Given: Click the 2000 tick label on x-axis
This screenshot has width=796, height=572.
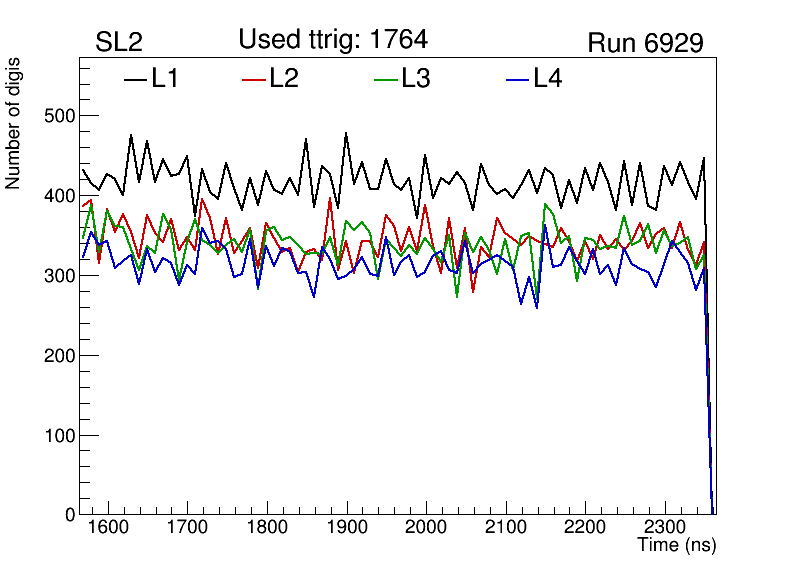Looking at the screenshot, I should tap(426, 528).
